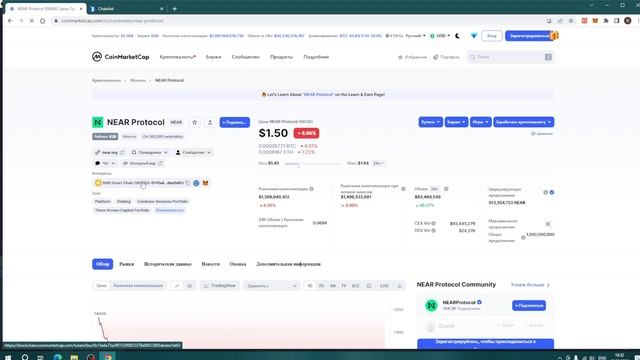Viewport: 640px width, 360px height.
Task: Switch chart to line view icon
Action: click(177, 286)
